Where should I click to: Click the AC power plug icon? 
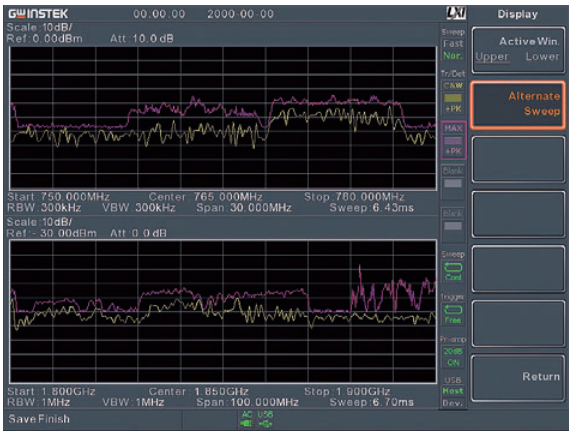[247, 423]
